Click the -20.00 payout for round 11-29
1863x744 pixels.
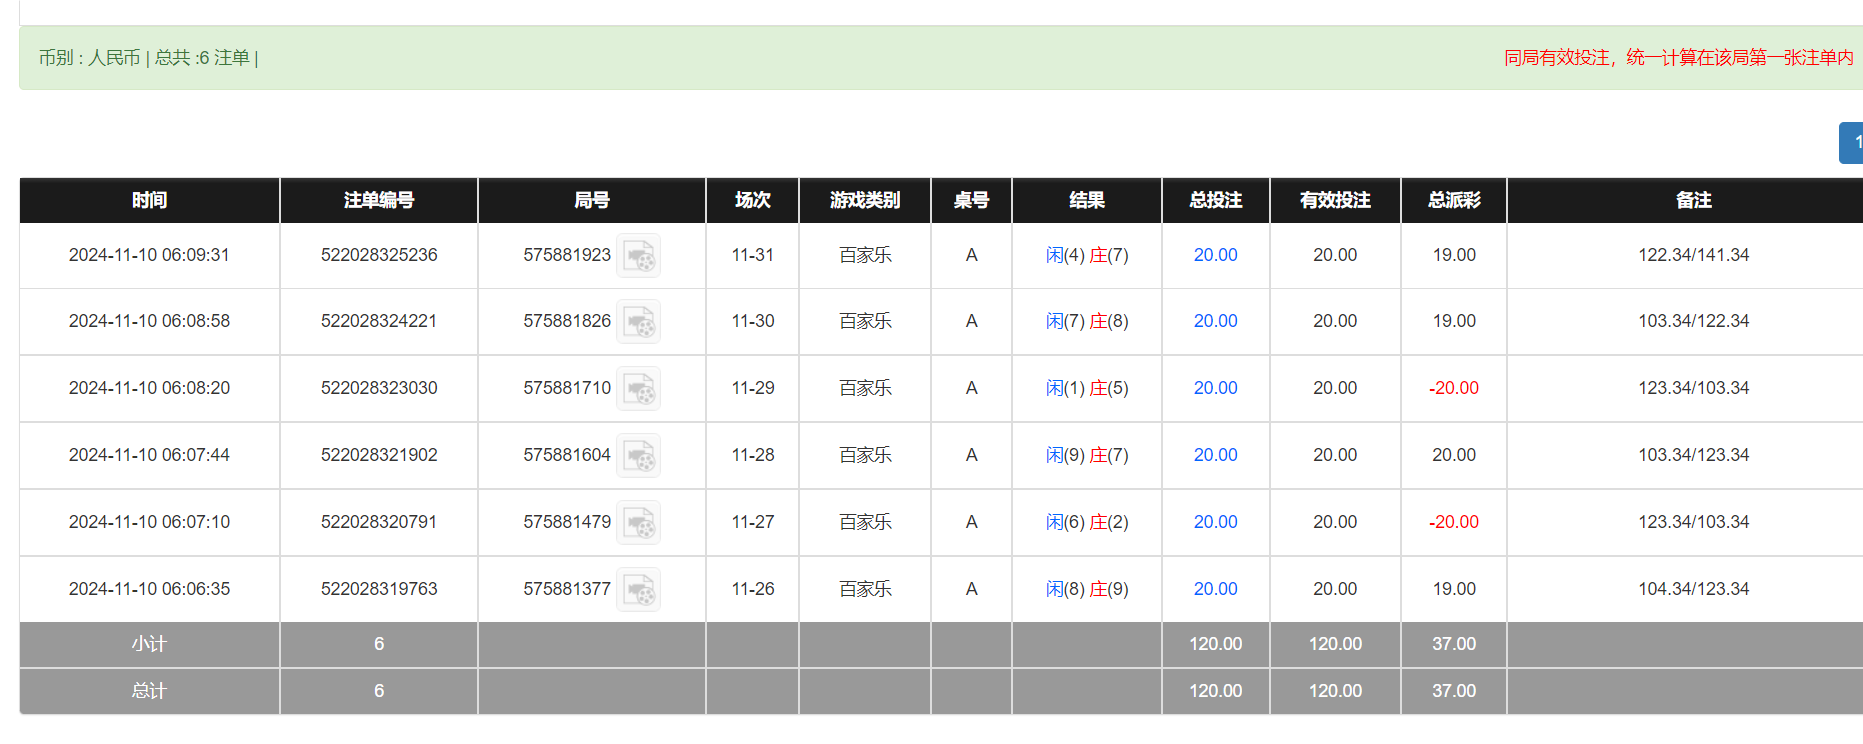coord(1454,388)
